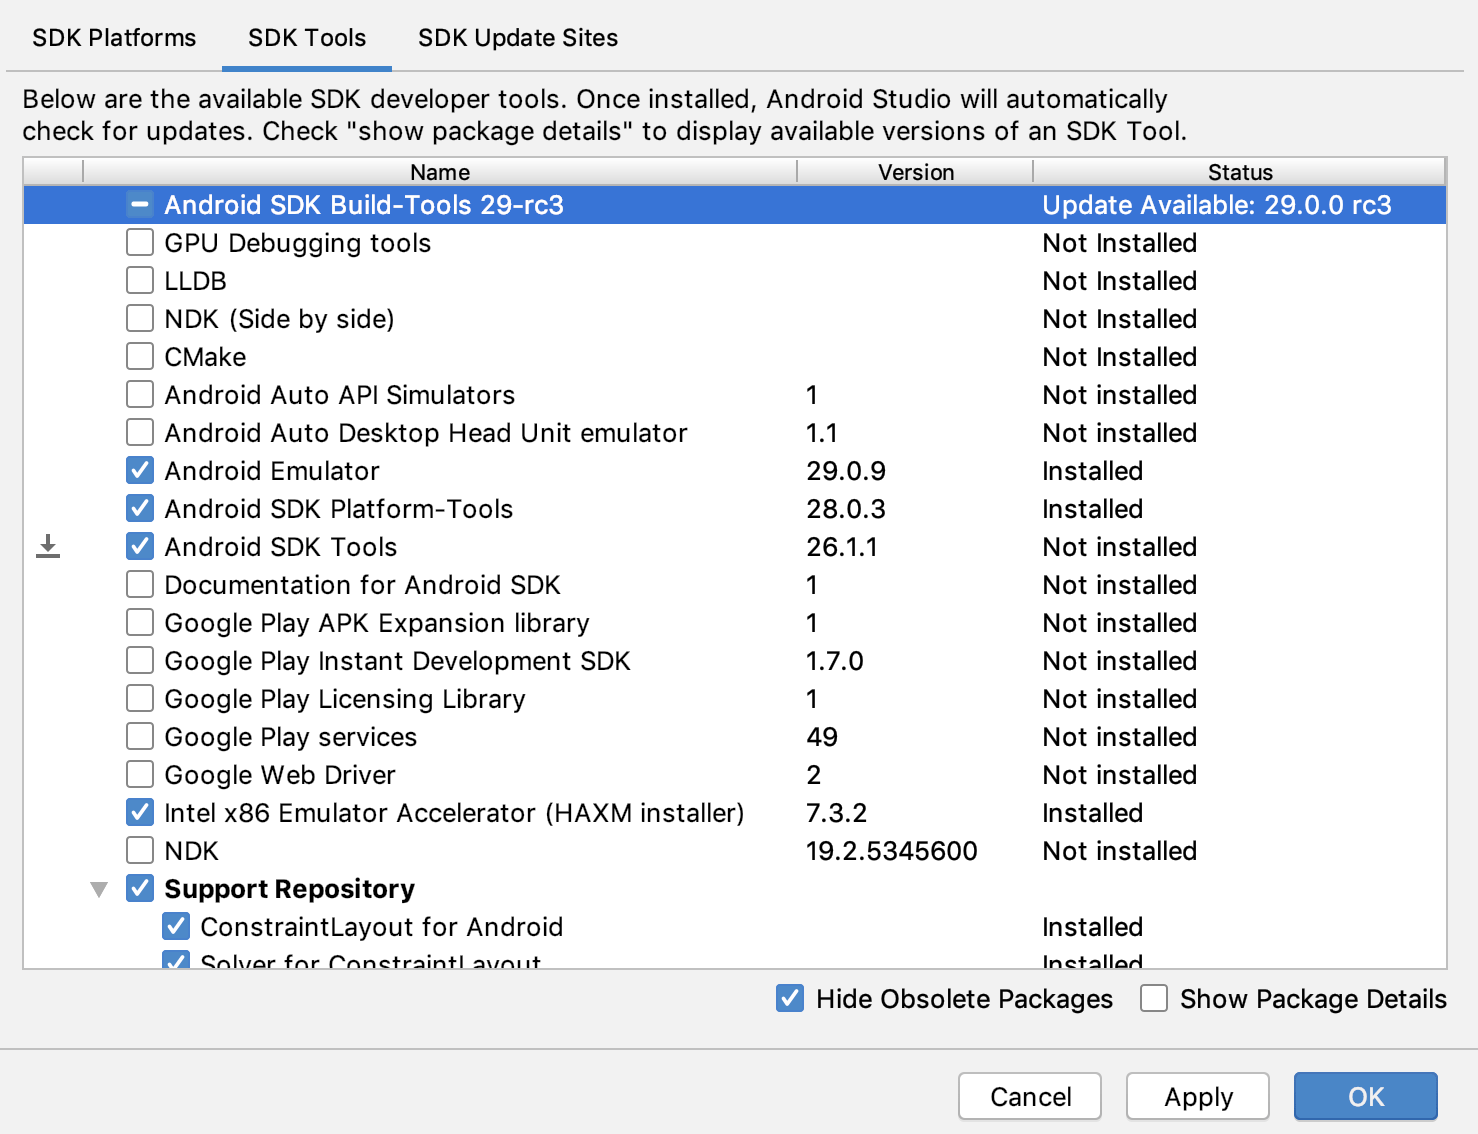Enable the CMake package
Viewport: 1478px width, 1134px height.
point(139,356)
